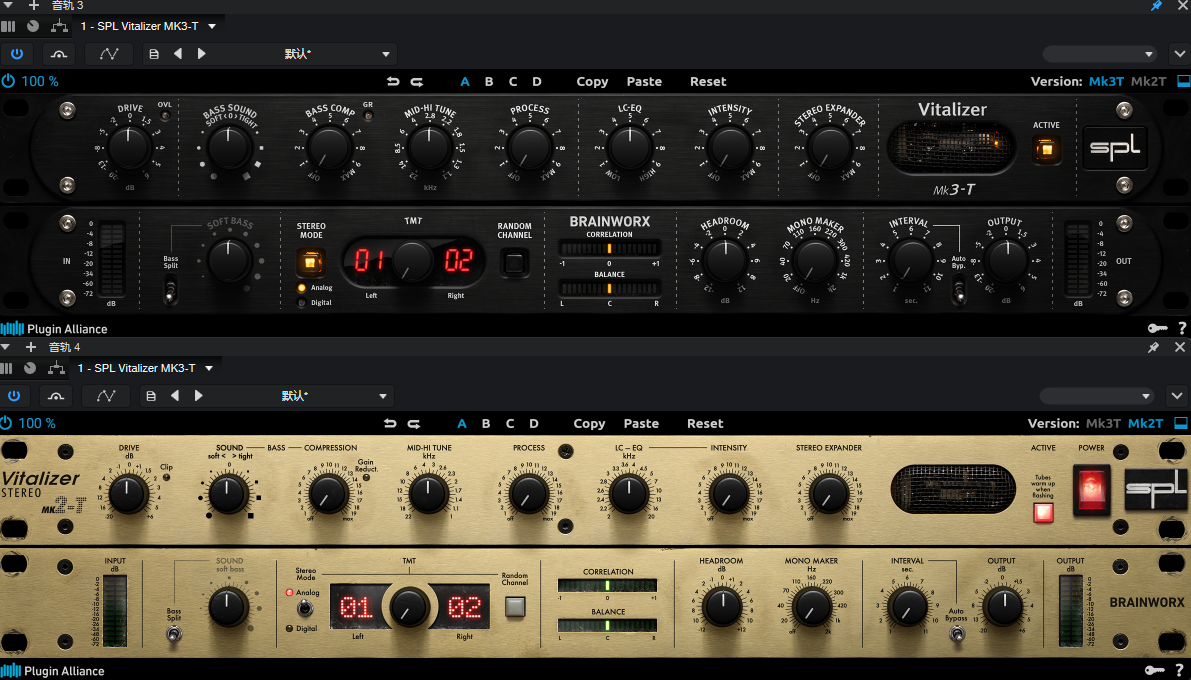
Task: Flip Auto Bypass switch on Mk3-T unit
Action: 959,291
